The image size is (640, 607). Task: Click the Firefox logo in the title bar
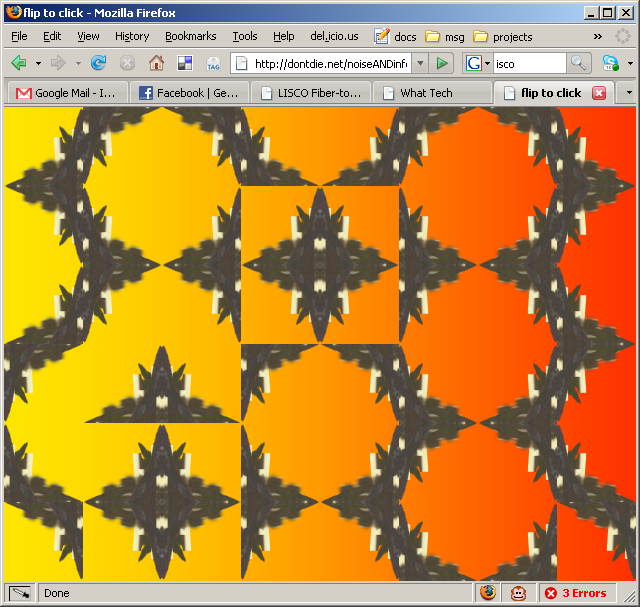(13, 12)
